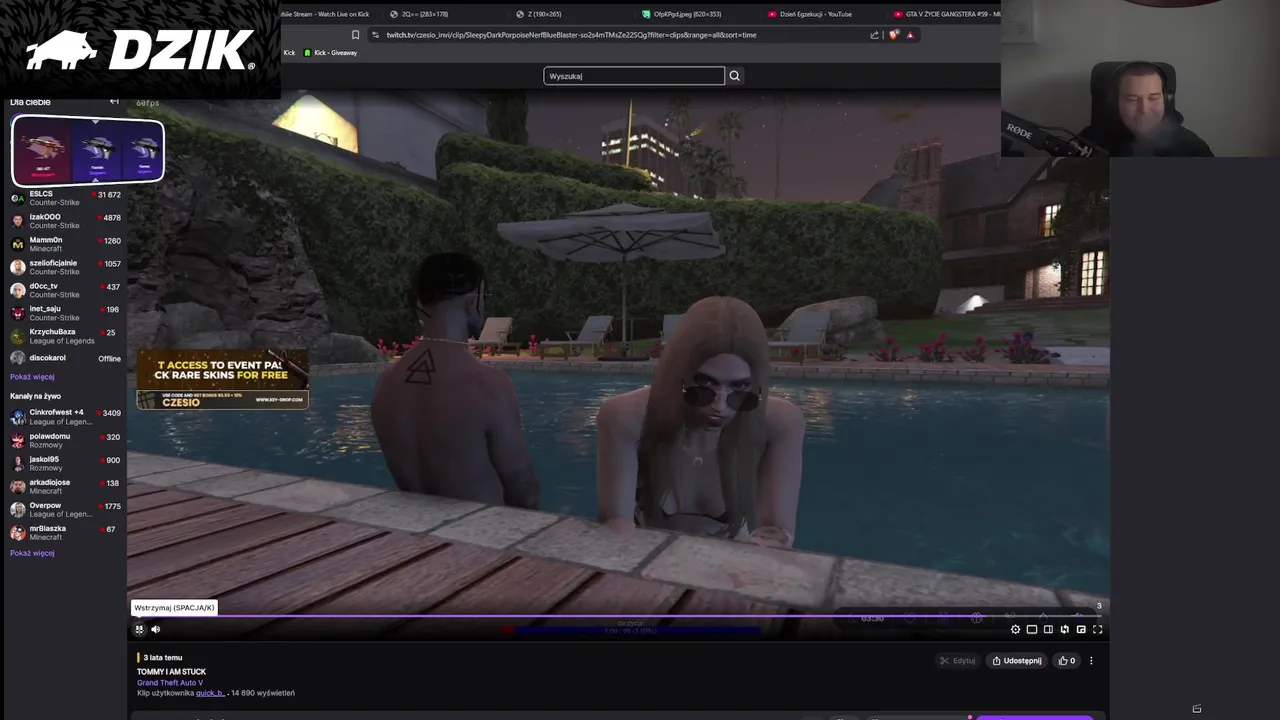
Task: Open Grand Theft Auto V category link
Action: pyautogui.click(x=170, y=683)
